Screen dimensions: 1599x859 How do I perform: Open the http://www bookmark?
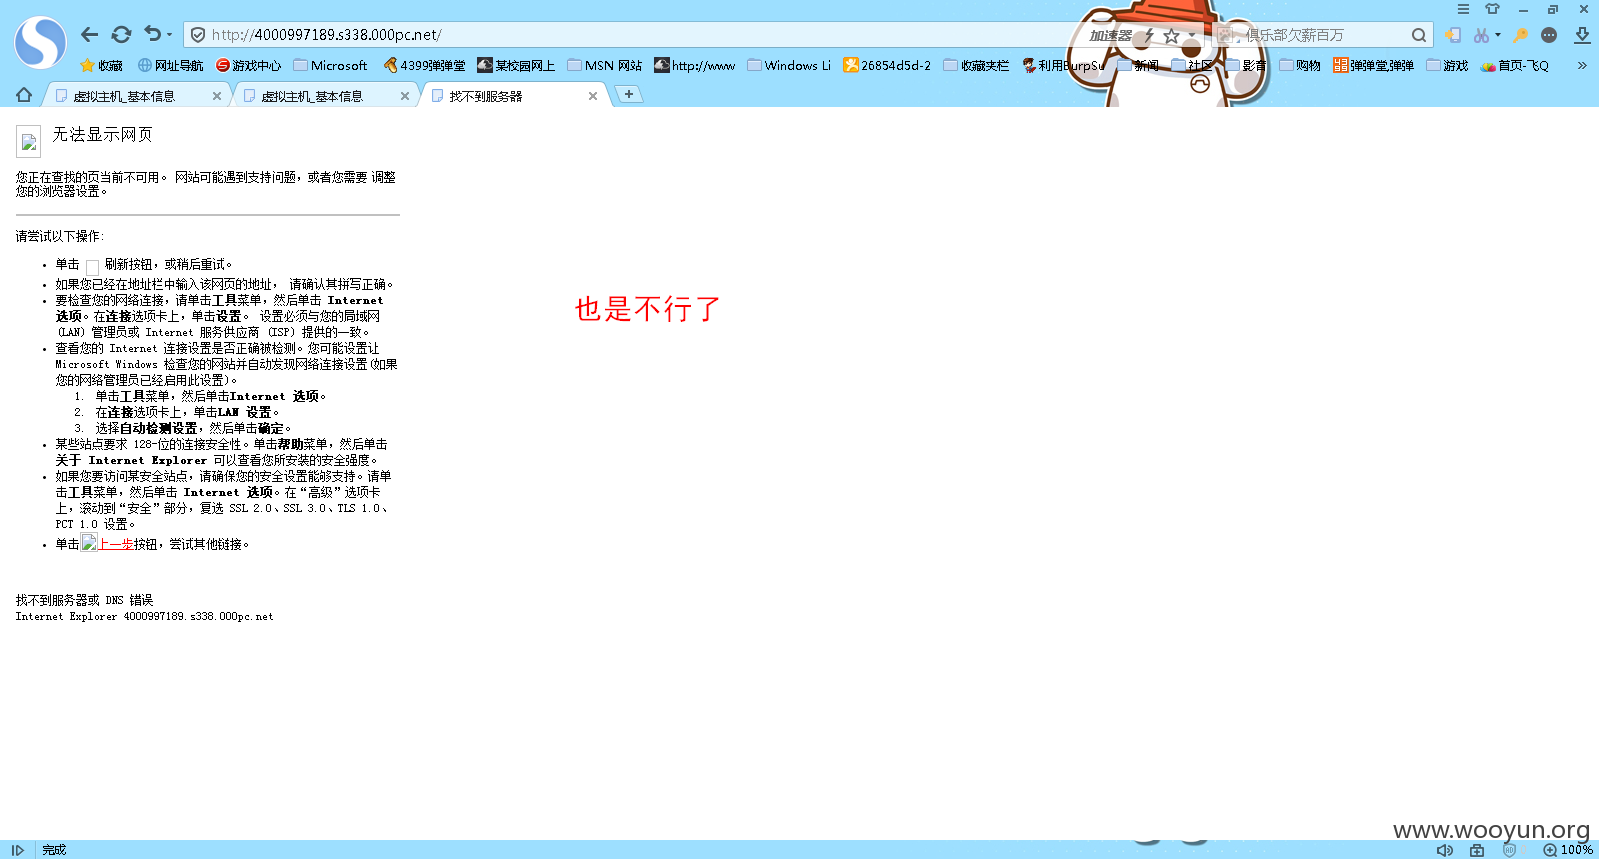click(694, 66)
